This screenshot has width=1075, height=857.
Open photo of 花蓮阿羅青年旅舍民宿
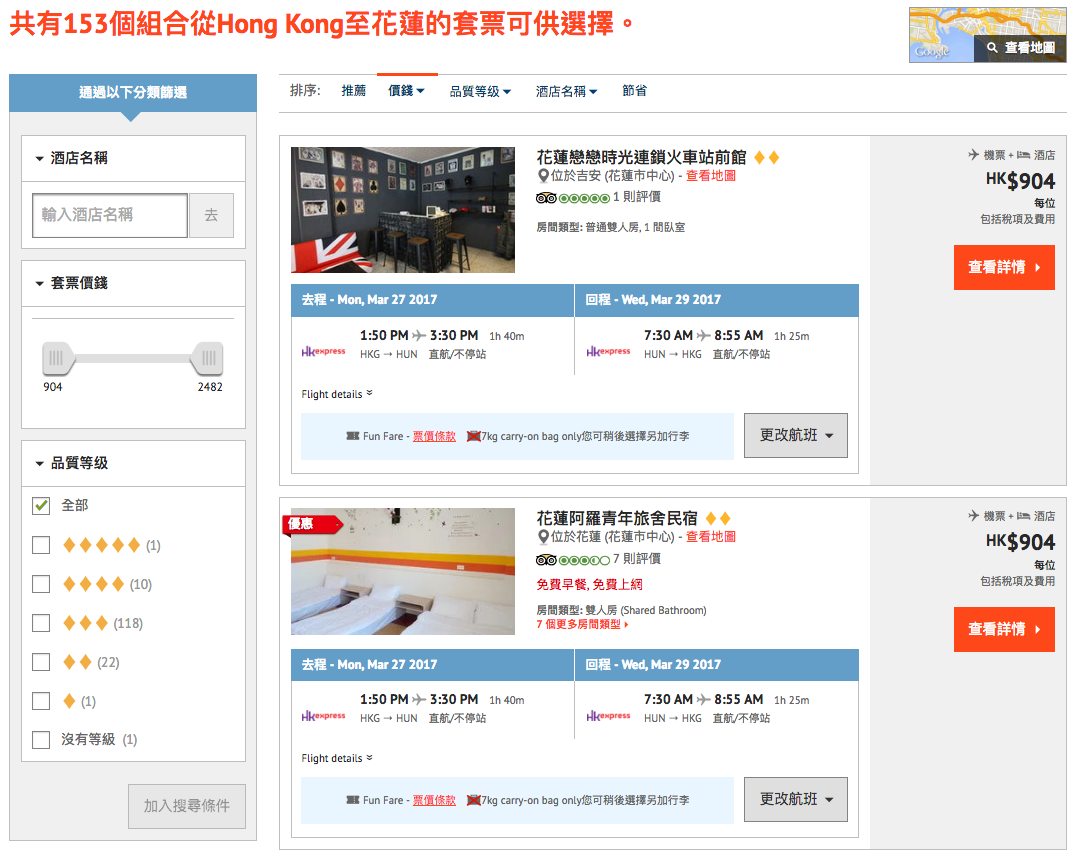point(403,571)
